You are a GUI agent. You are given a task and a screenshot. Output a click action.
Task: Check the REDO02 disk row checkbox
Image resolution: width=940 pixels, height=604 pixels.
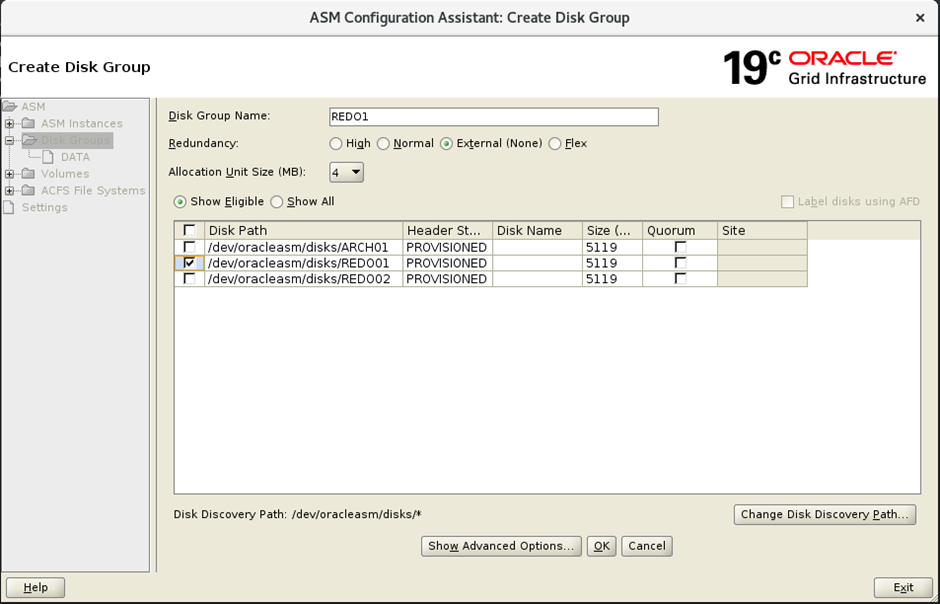[189, 279]
